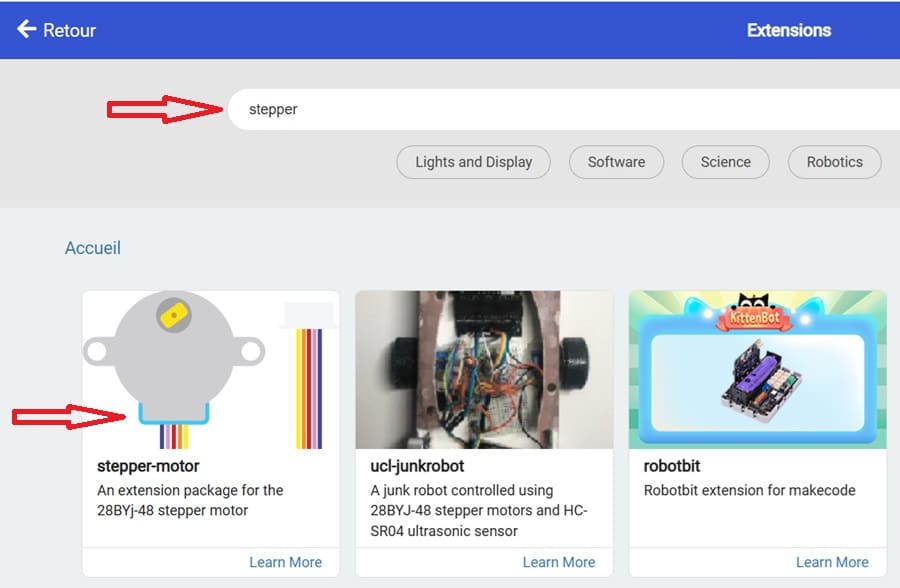
Task: Open the Accueil breadcrumb link
Action: [92, 248]
